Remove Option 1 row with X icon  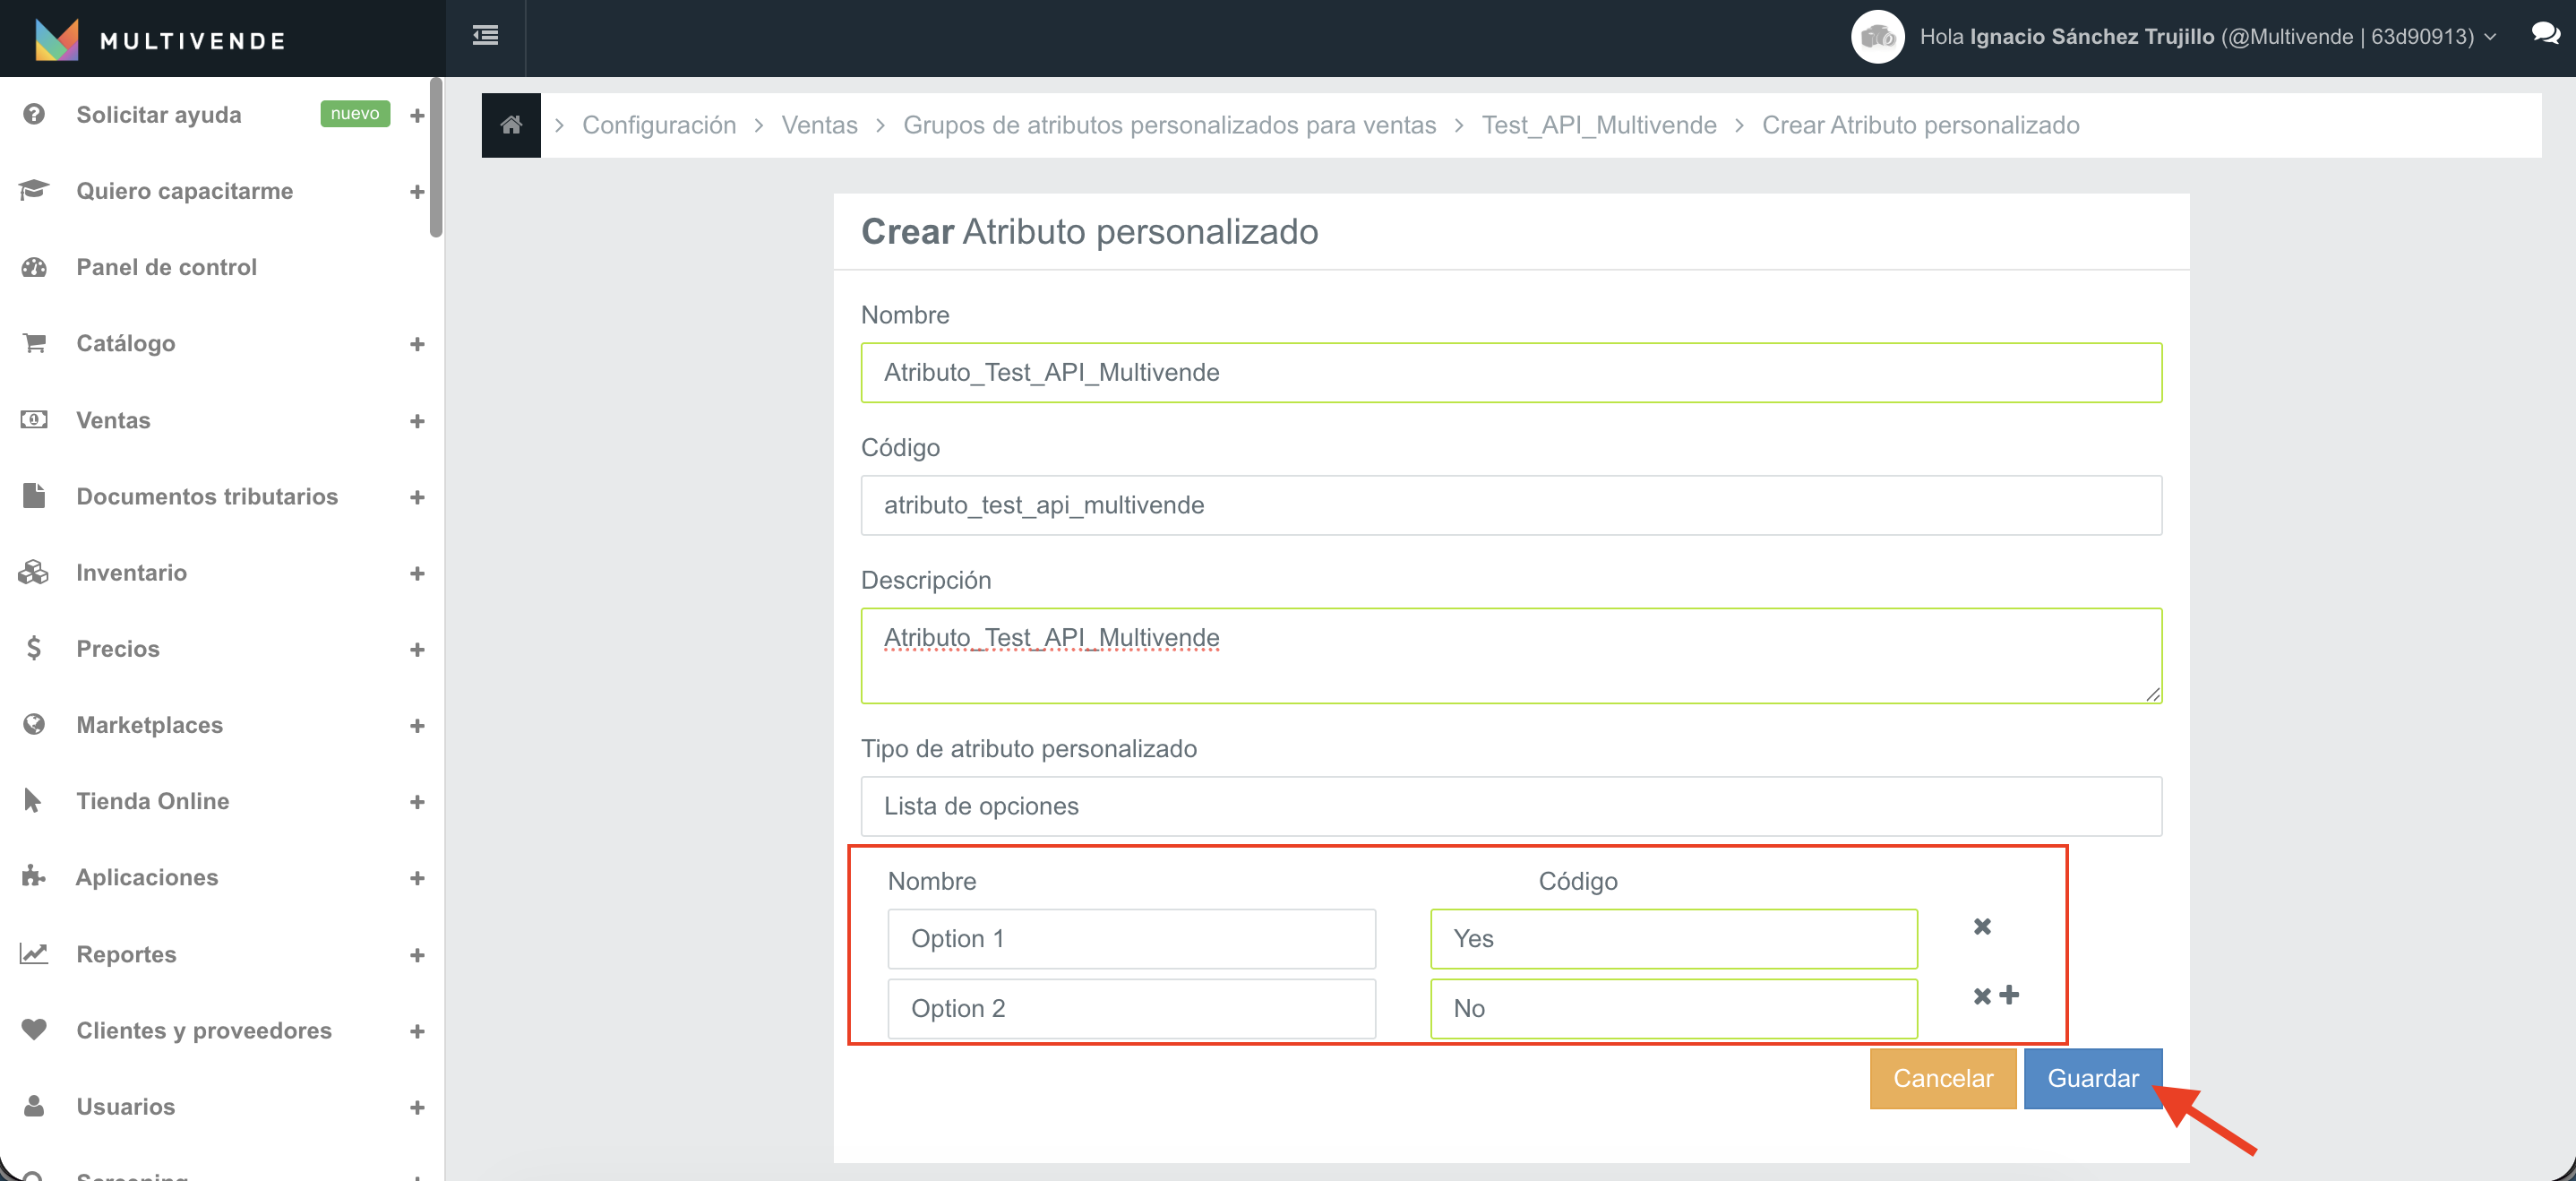coord(1982,926)
